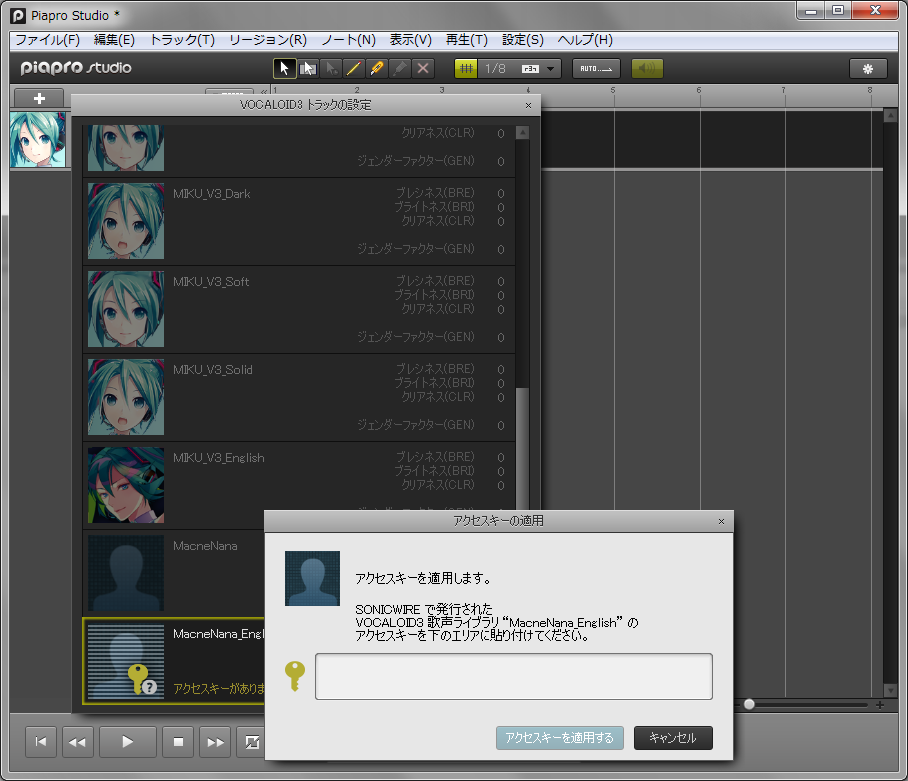
Task: Add a new track with plus button
Action: click(x=39, y=98)
